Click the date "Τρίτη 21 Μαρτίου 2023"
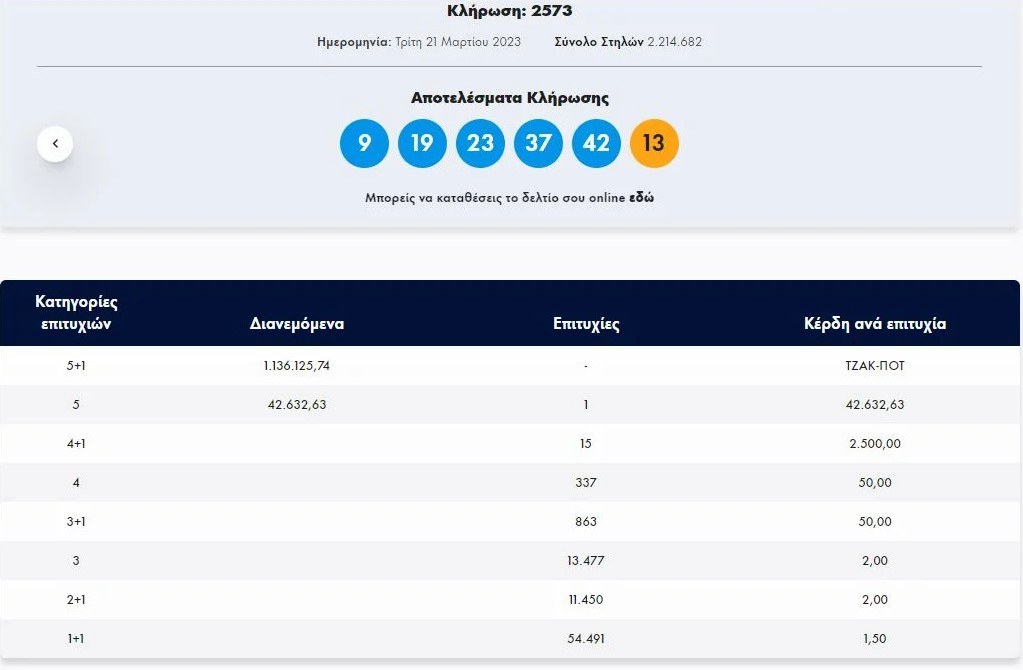This screenshot has width=1023, height=670. (x=458, y=42)
